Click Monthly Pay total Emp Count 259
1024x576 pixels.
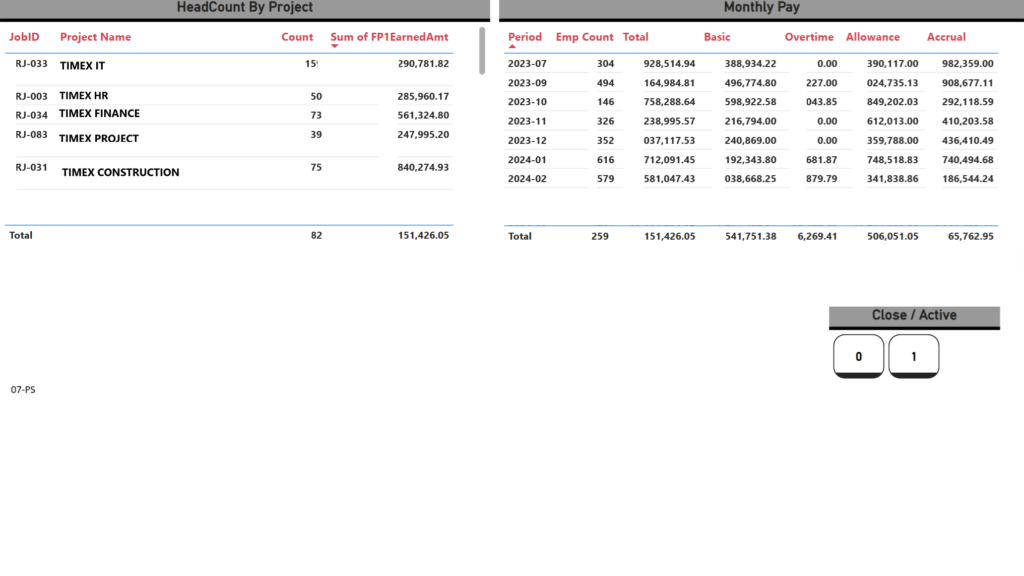(x=600, y=236)
